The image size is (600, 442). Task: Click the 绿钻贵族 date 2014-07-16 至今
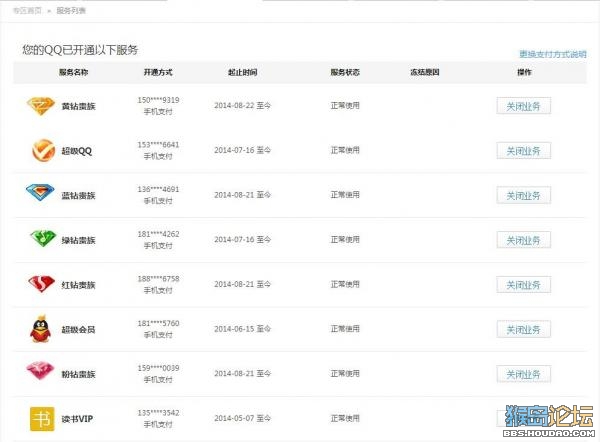pyautogui.click(x=243, y=240)
